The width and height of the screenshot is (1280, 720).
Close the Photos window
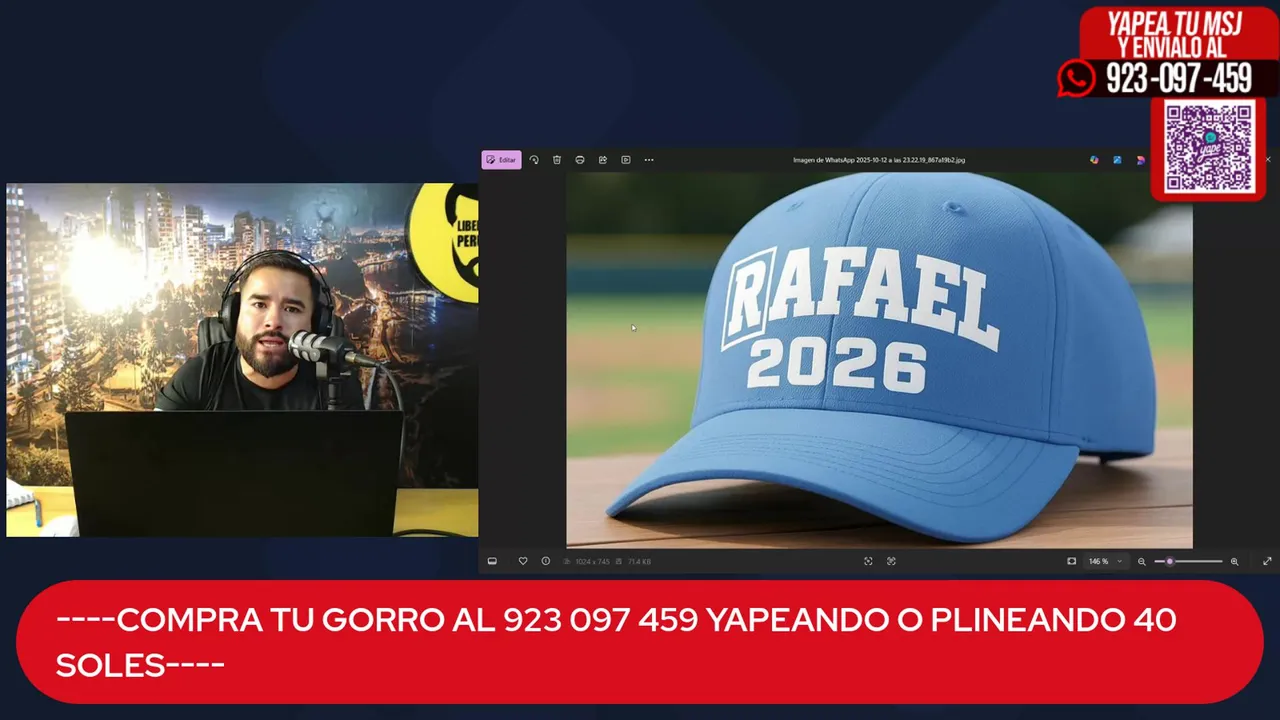[x=1268, y=160]
